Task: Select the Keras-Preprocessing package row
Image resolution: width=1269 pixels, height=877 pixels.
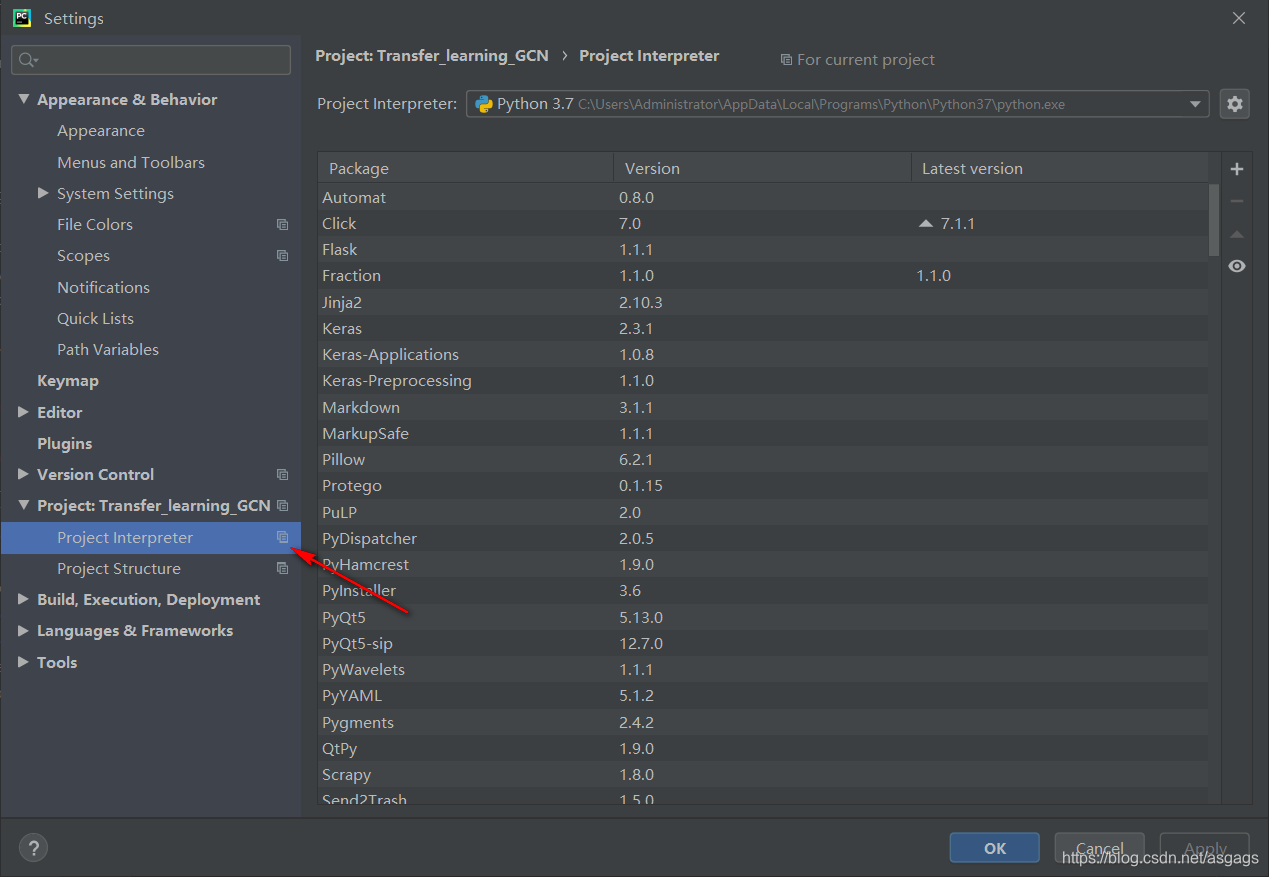Action: coord(763,381)
